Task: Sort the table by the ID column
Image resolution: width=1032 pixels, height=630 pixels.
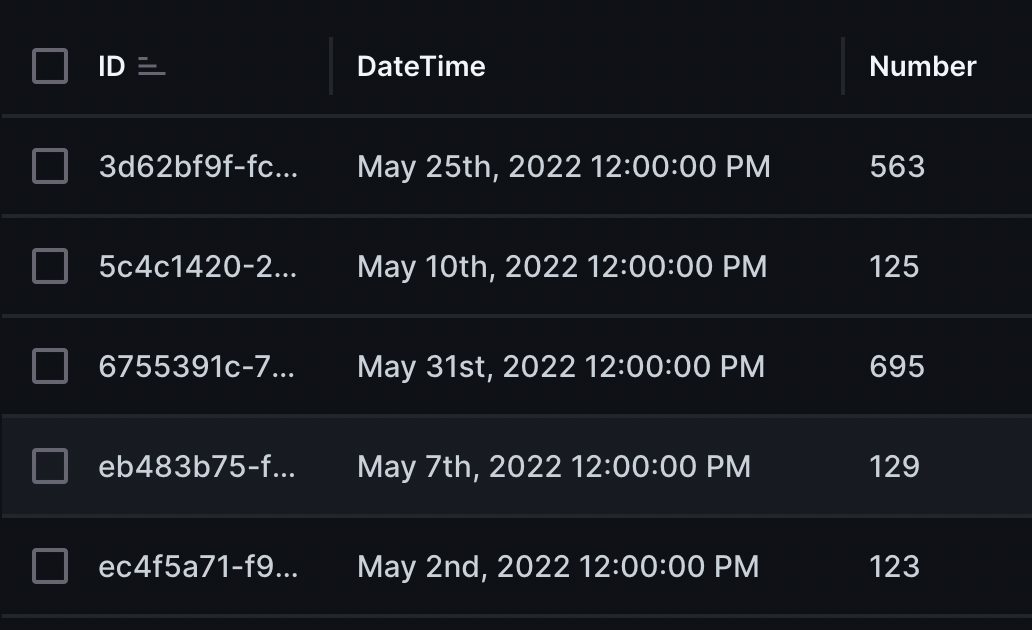Action: click(x=110, y=66)
